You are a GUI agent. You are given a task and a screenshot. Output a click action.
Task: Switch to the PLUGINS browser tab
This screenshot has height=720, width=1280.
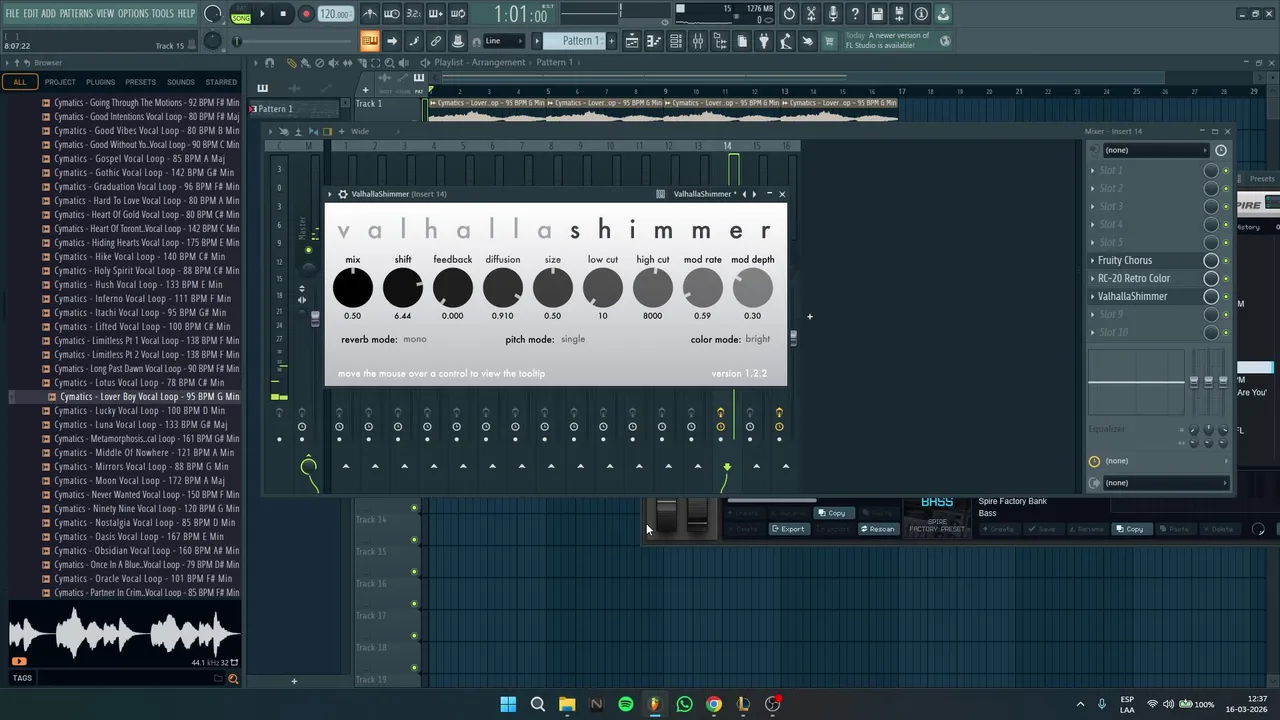coord(100,82)
